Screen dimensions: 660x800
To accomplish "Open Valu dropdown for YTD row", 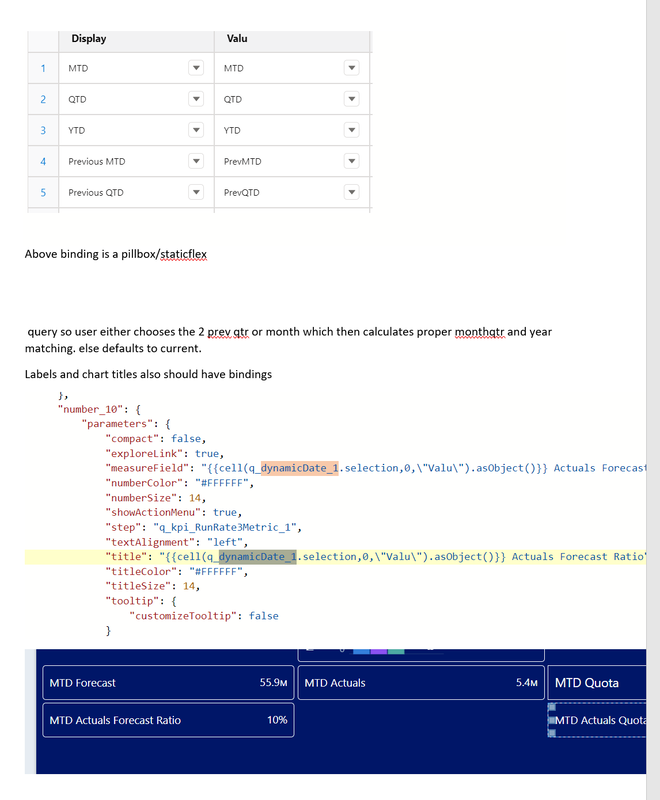I will click(351, 130).
